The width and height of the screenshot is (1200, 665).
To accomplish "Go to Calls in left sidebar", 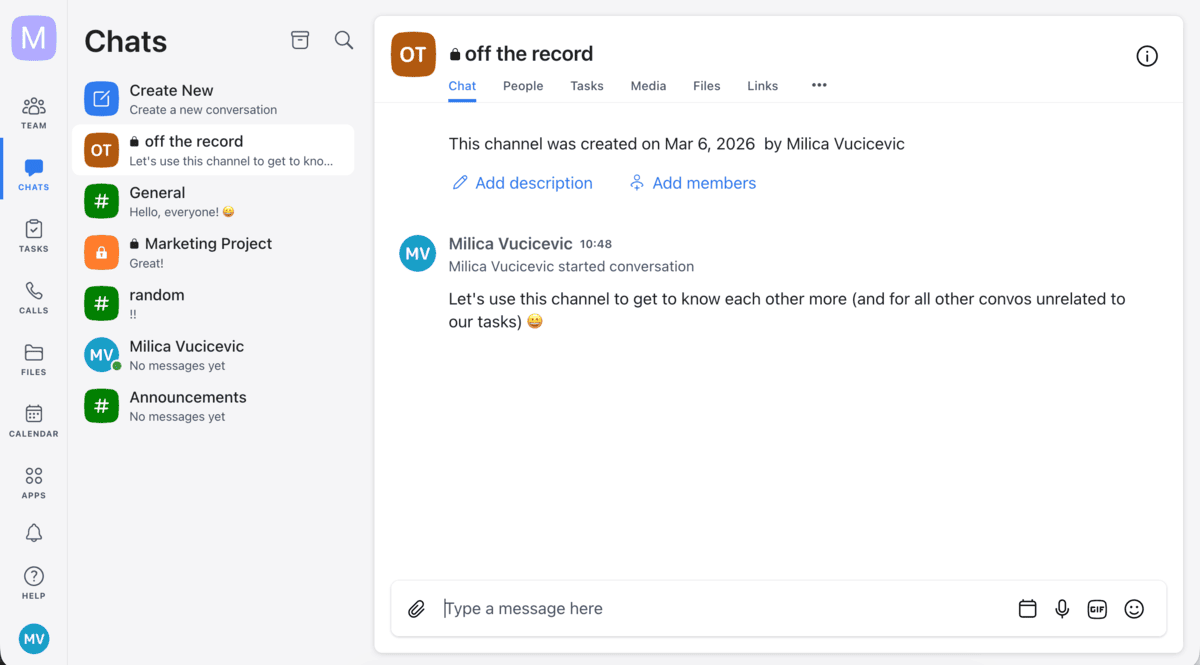I will point(34,297).
